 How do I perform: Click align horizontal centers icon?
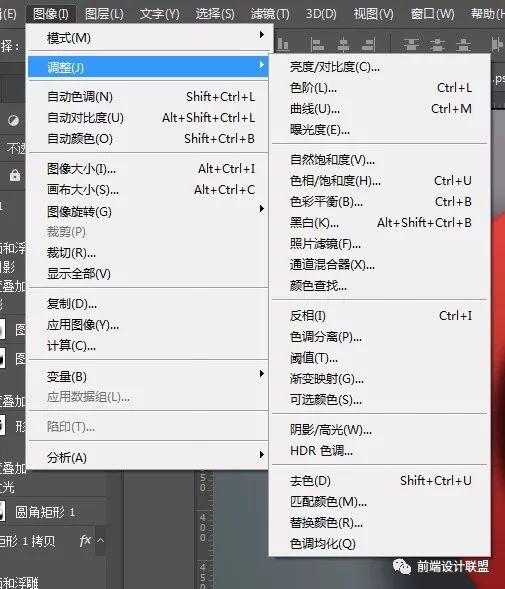click(343, 45)
